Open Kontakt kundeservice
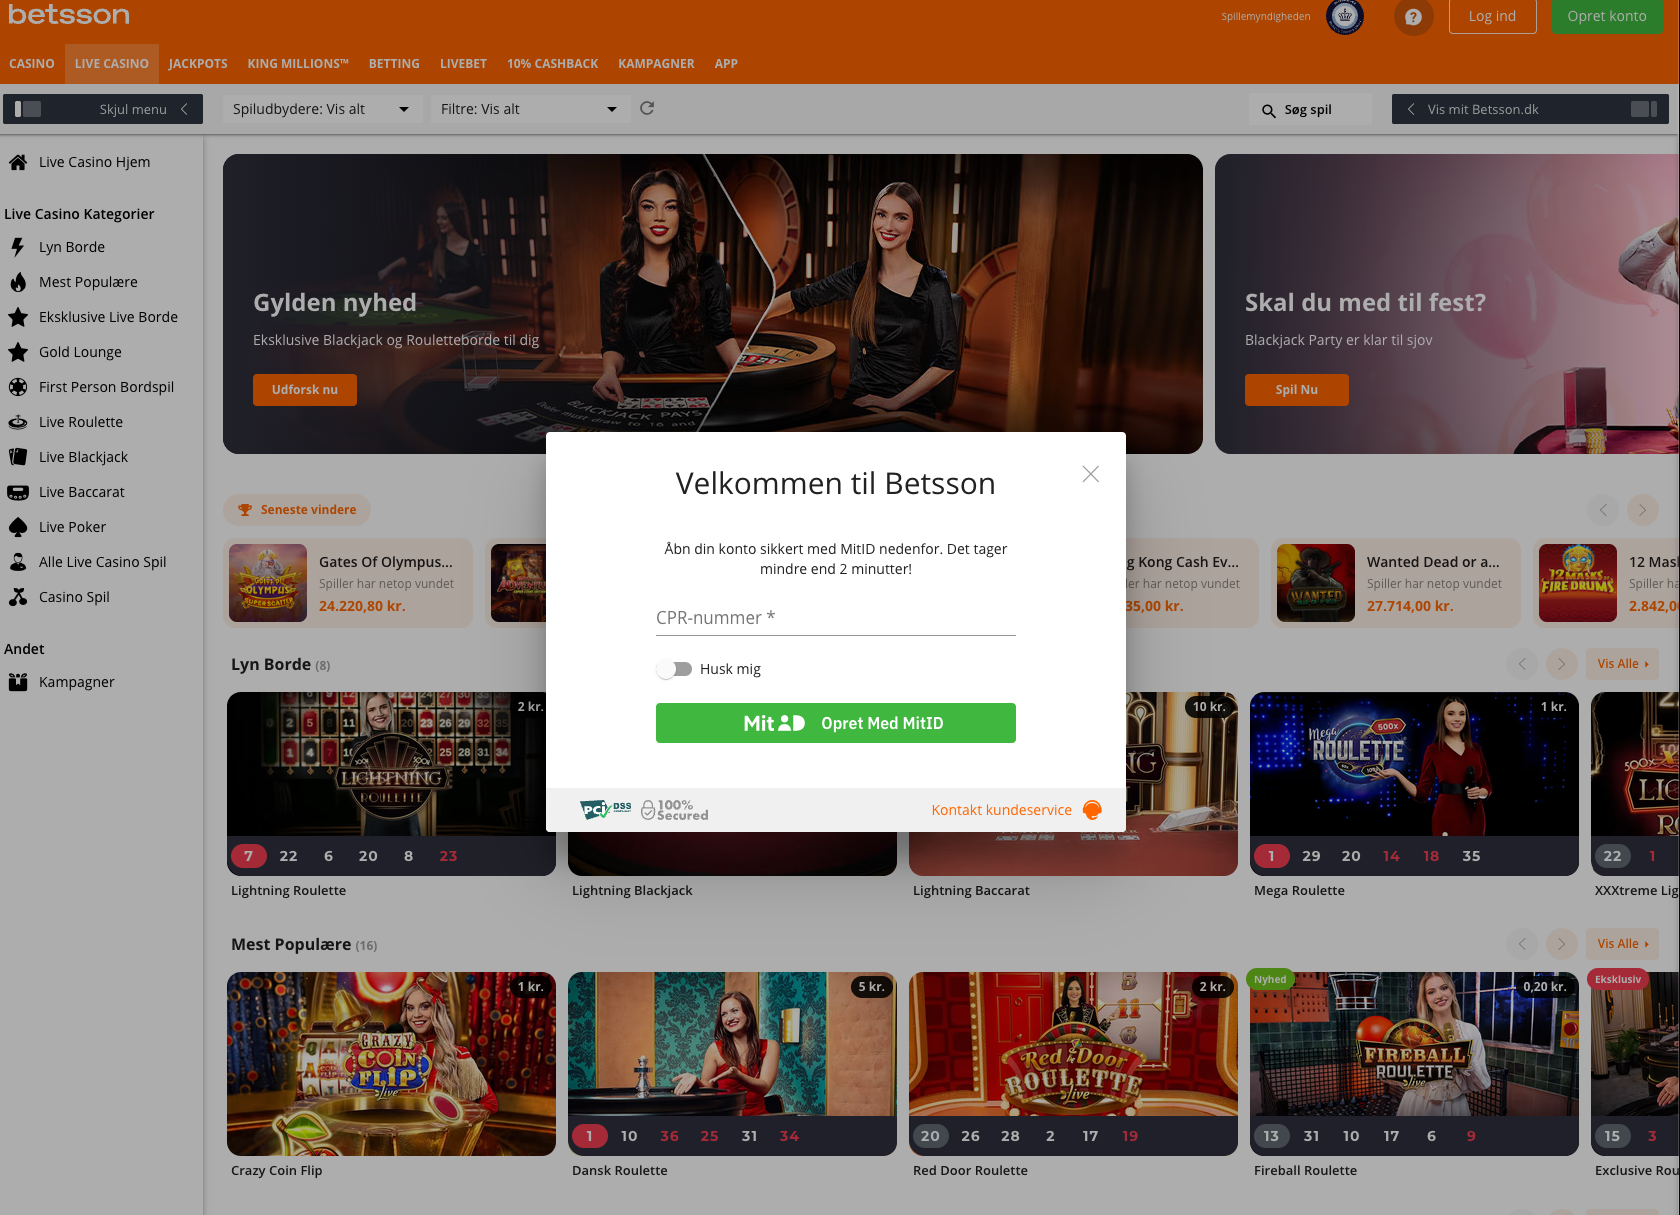This screenshot has height=1215, width=1680. (x=1001, y=810)
